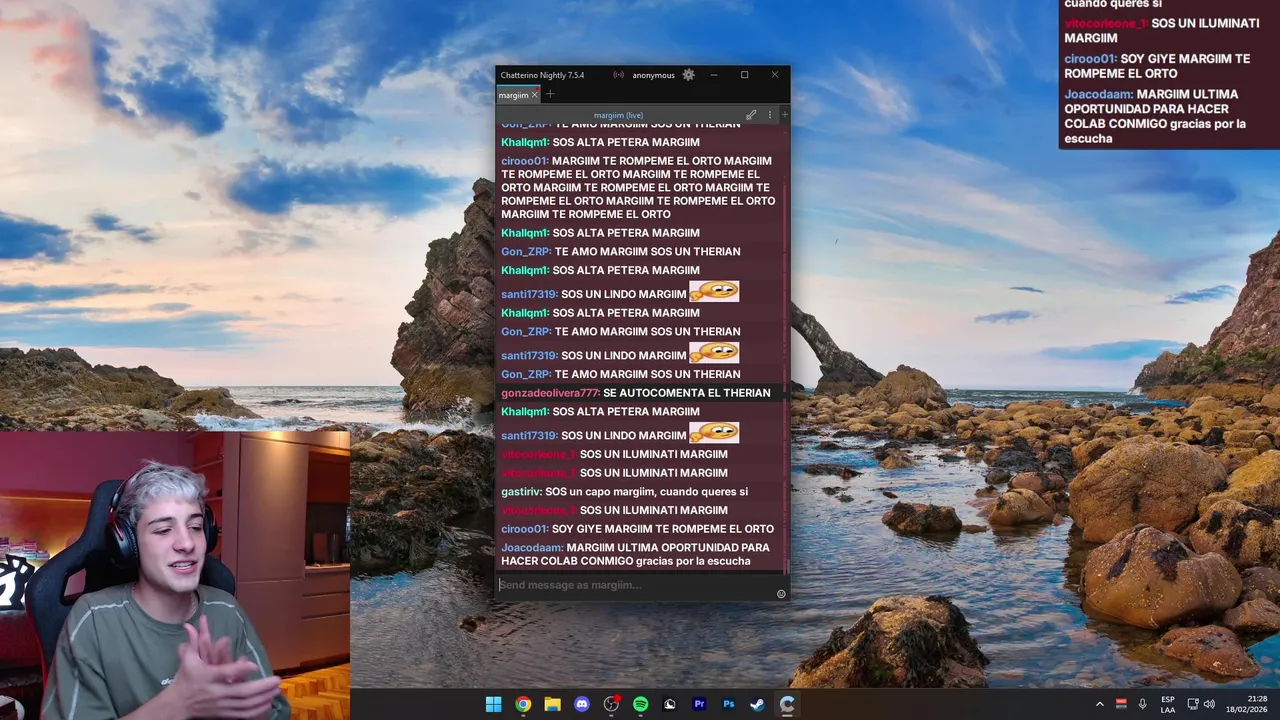Click taskbar icon with red notification dot
The height and width of the screenshot is (720, 1280).
611,704
